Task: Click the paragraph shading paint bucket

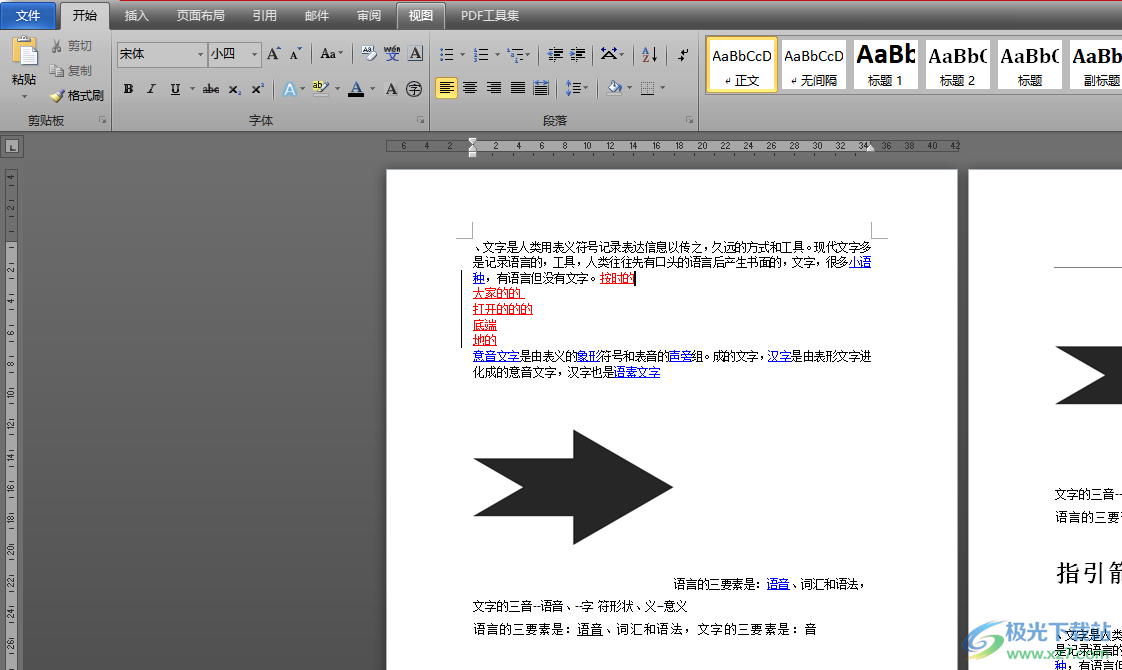Action: 614,88
